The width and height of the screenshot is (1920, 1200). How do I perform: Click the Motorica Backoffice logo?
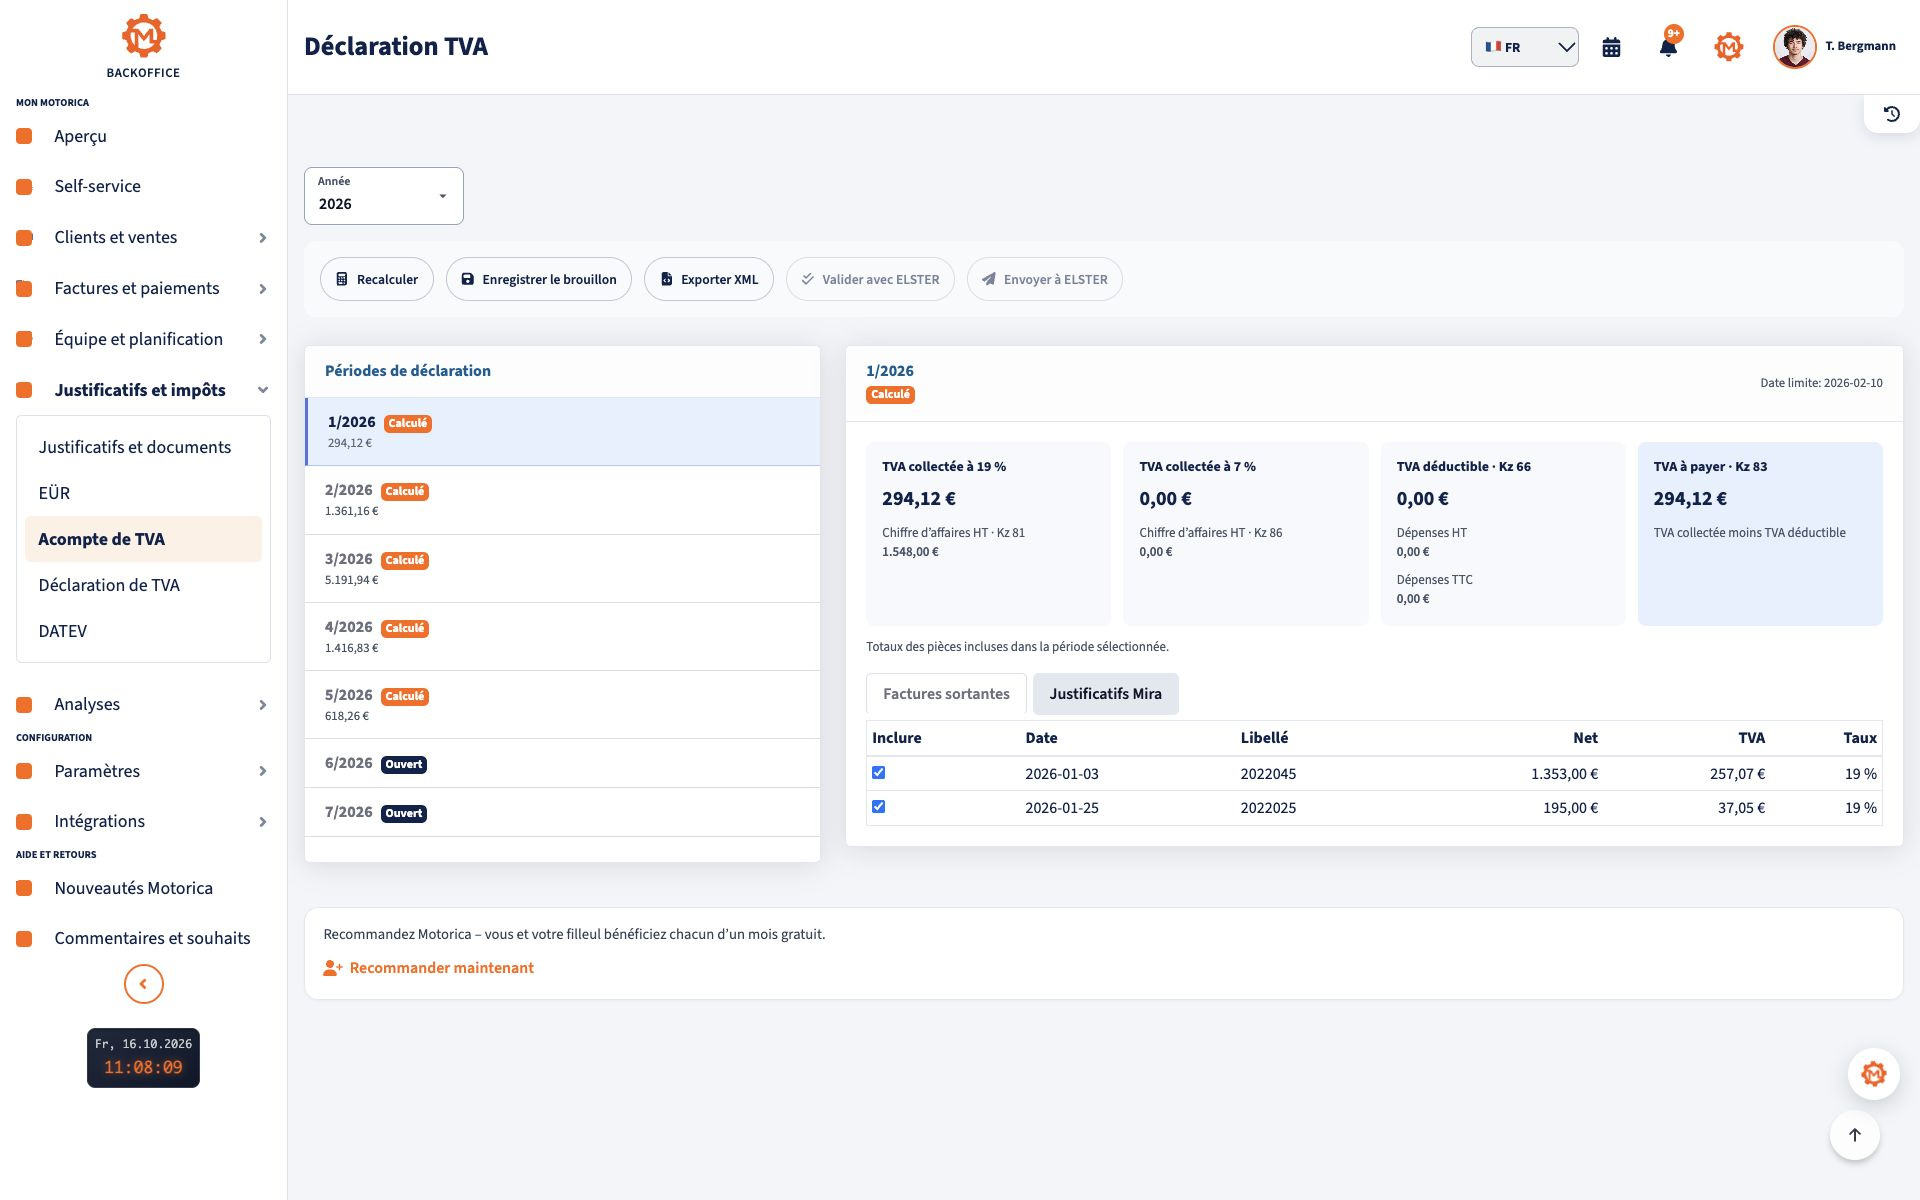pyautogui.click(x=143, y=47)
